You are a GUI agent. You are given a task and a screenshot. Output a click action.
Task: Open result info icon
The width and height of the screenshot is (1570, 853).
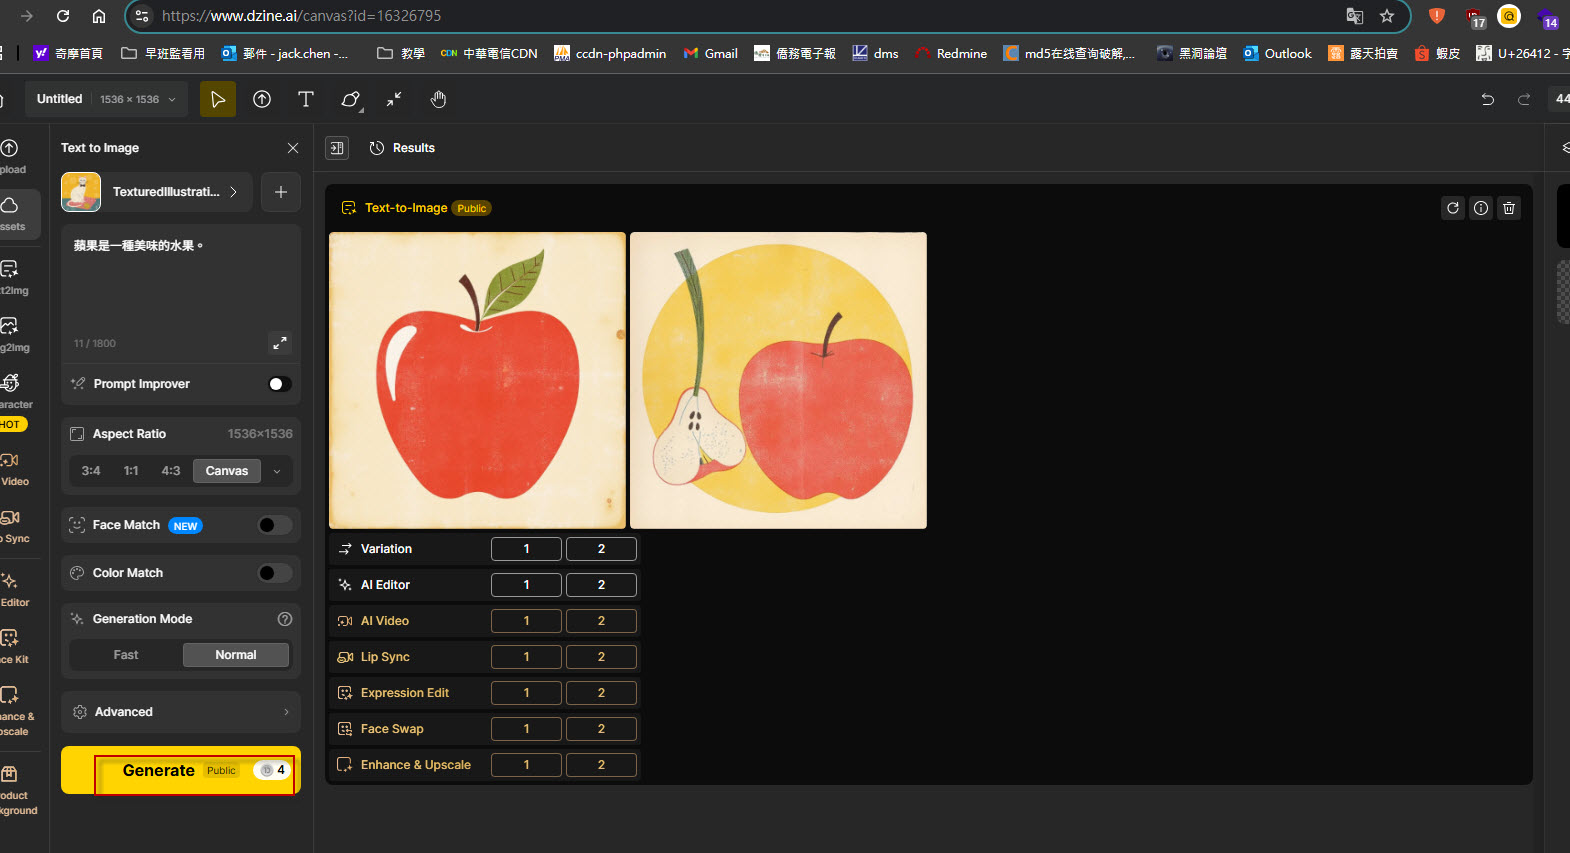[1481, 208]
